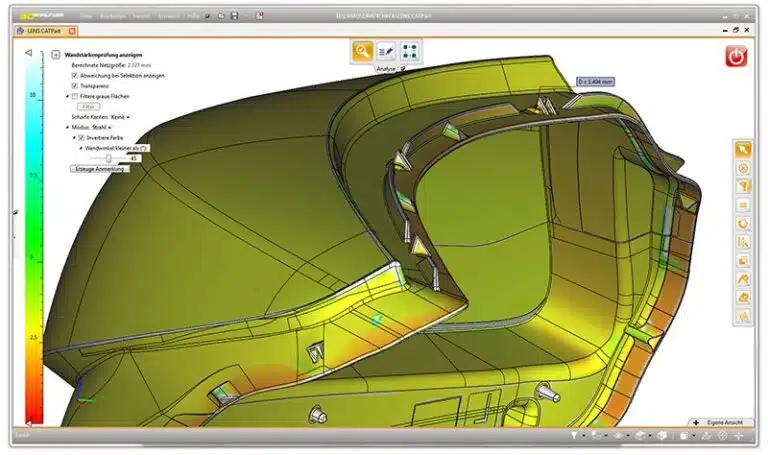Enable 'Filtere graue Flächen' checkbox

[x=75, y=95]
